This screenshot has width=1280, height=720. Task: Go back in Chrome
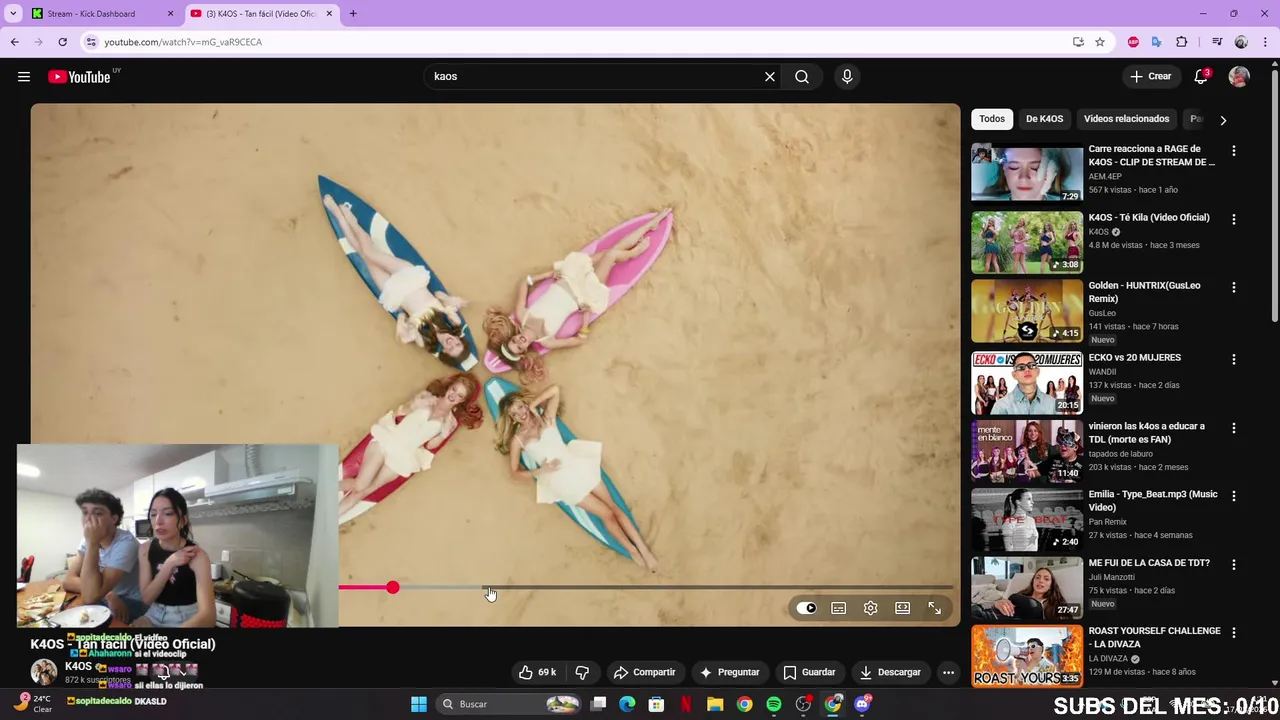[14, 42]
